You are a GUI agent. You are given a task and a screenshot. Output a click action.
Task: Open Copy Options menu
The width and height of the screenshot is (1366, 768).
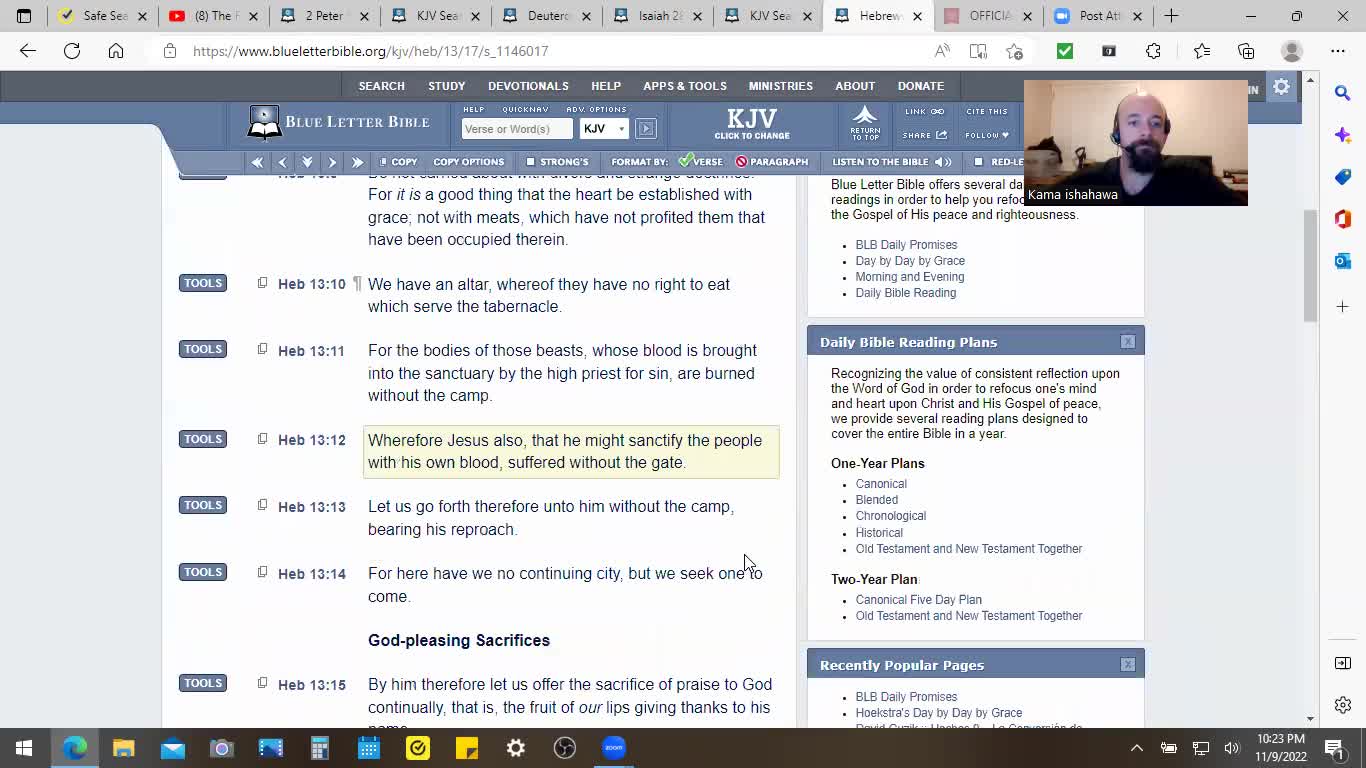[468, 162]
